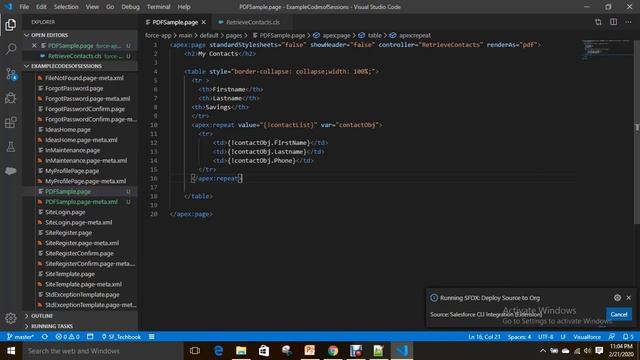This screenshot has width=640, height=360.
Task: Go to line via Ln 16, Col 21
Action: 484,337
